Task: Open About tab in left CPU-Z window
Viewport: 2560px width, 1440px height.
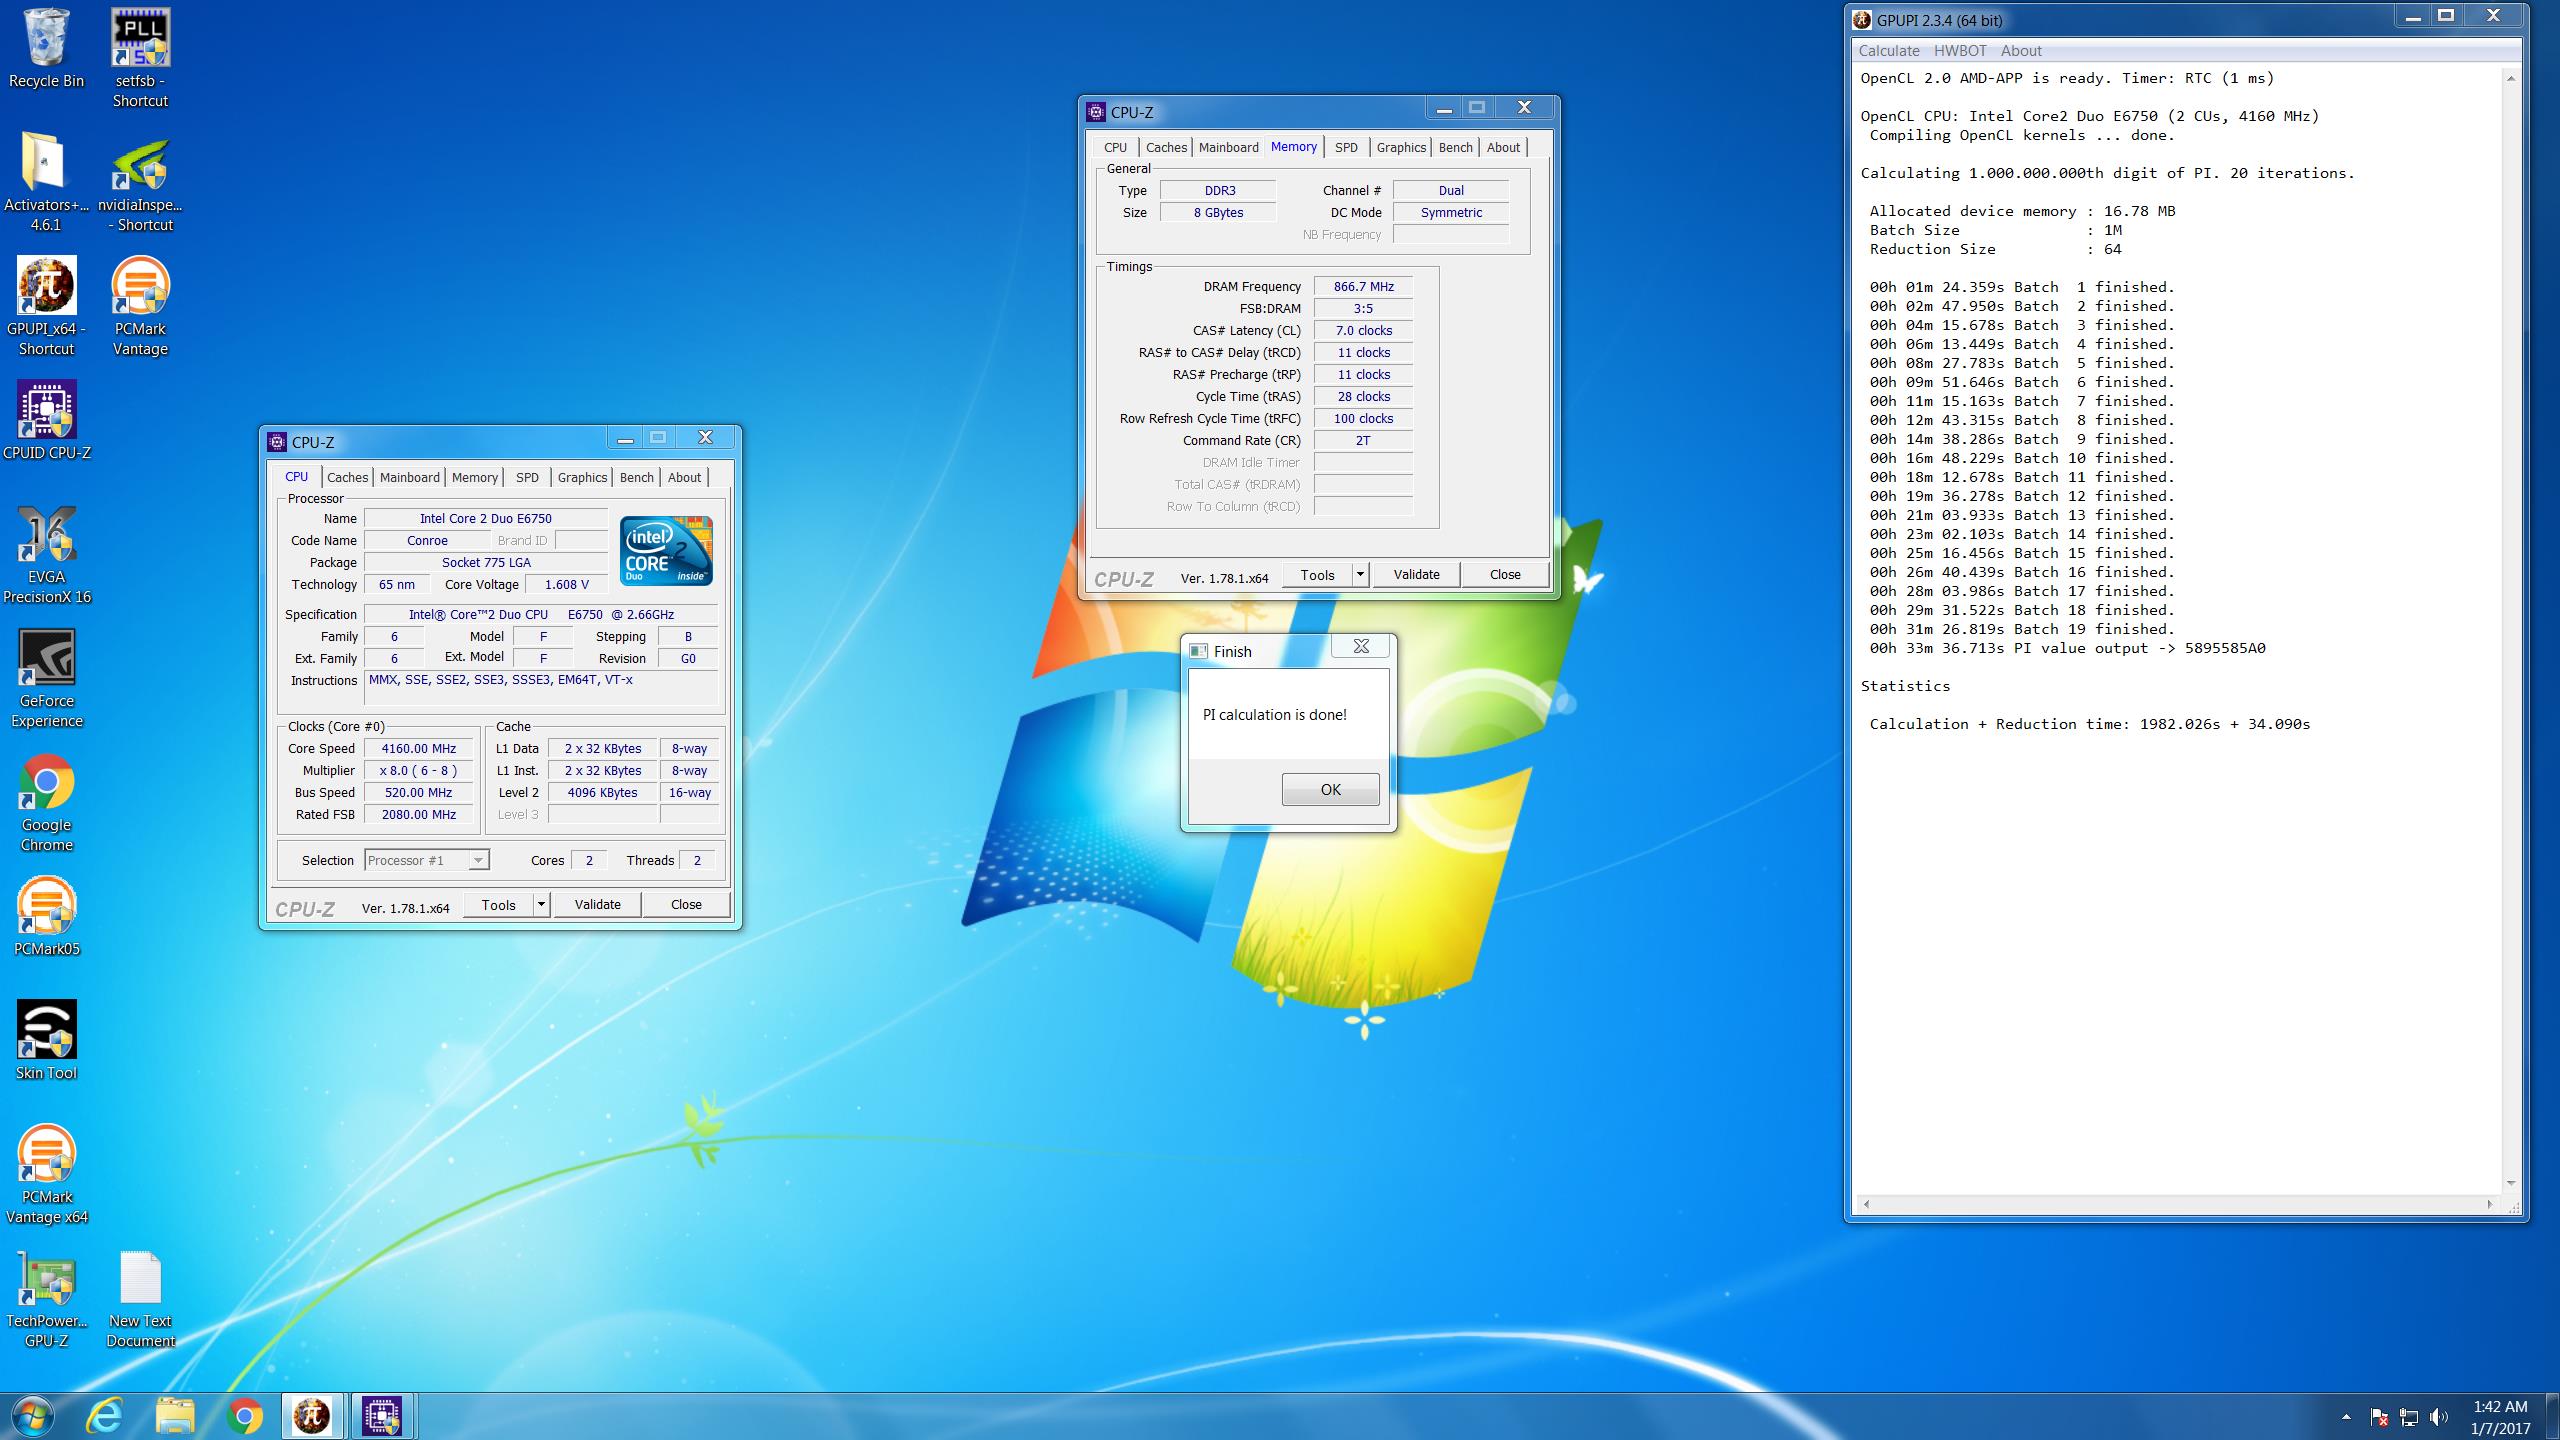Action: click(684, 477)
